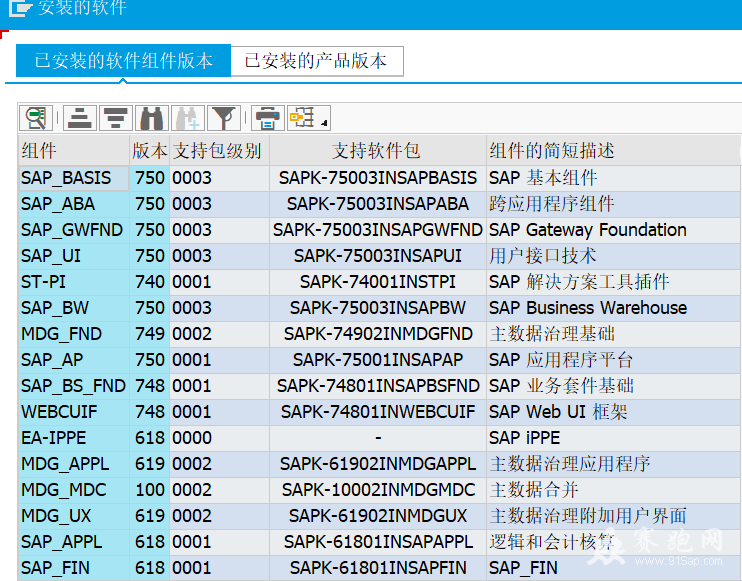Select the 支持软件包 column header
The width and height of the screenshot is (742, 581).
tap(378, 151)
